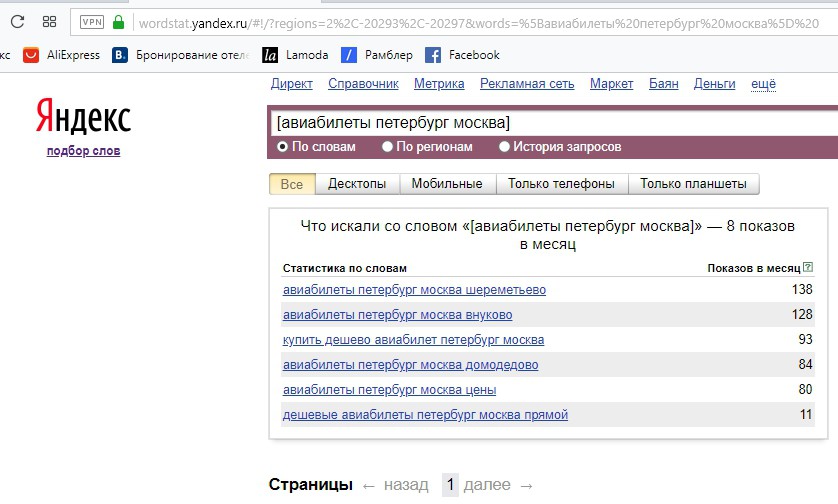
Task: Open the Баян link
Action: [664, 84]
